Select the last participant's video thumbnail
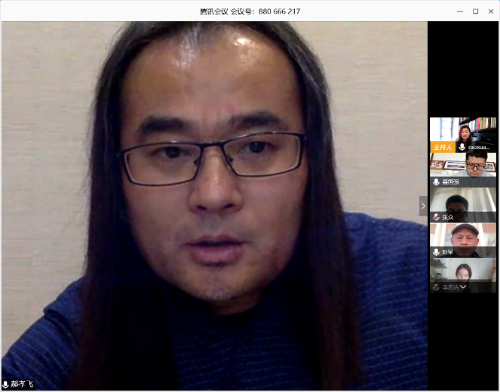 [x=463, y=275]
